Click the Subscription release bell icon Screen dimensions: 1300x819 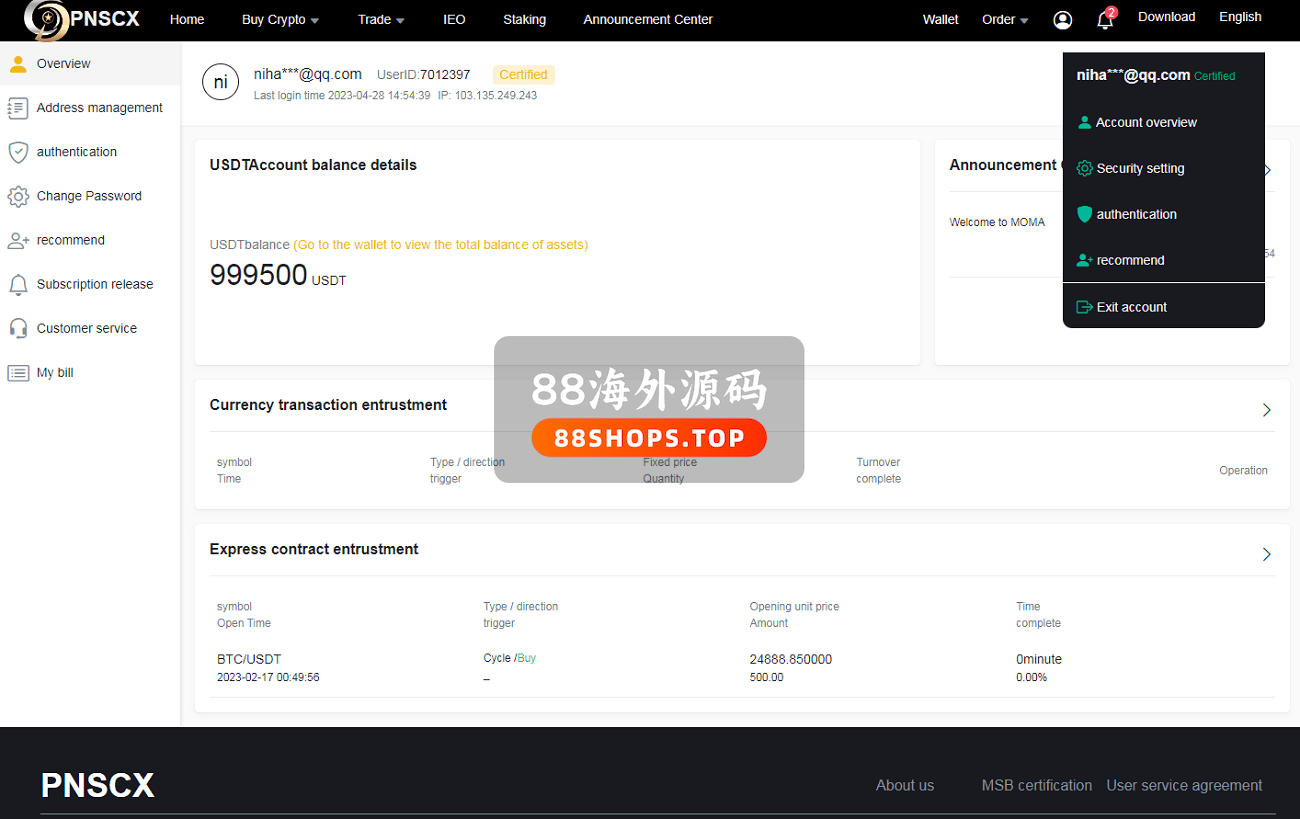(17, 284)
